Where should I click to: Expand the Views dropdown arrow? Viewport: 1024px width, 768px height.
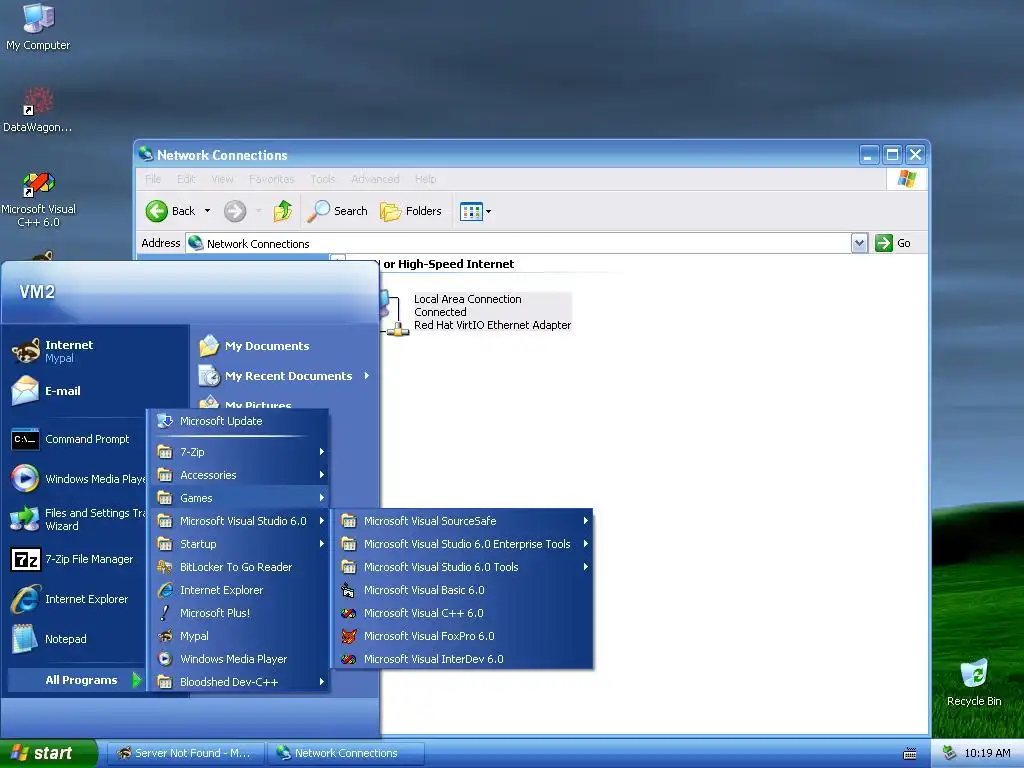click(x=488, y=212)
